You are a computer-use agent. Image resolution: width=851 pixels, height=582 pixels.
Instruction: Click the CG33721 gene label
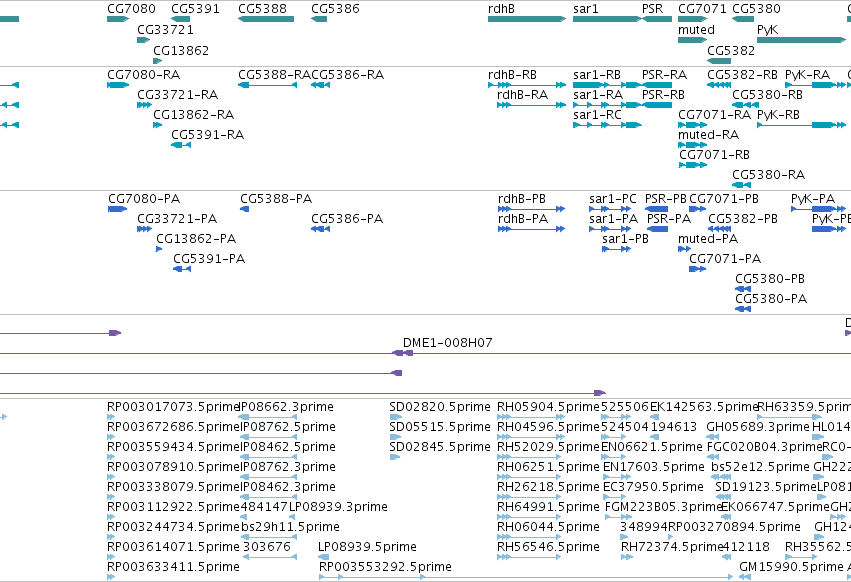click(x=165, y=29)
